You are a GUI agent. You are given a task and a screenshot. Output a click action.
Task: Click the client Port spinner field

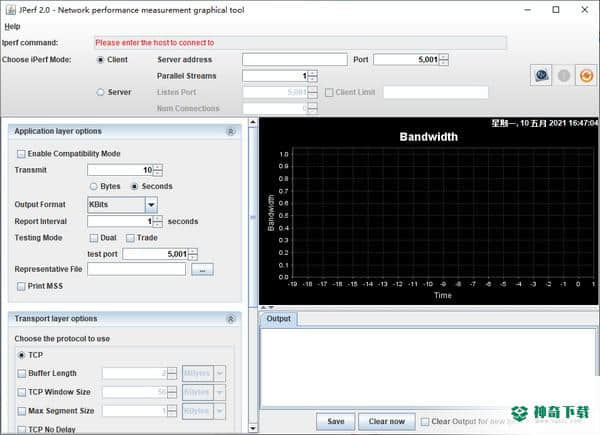pyautogui.click(x=411, y=60)
